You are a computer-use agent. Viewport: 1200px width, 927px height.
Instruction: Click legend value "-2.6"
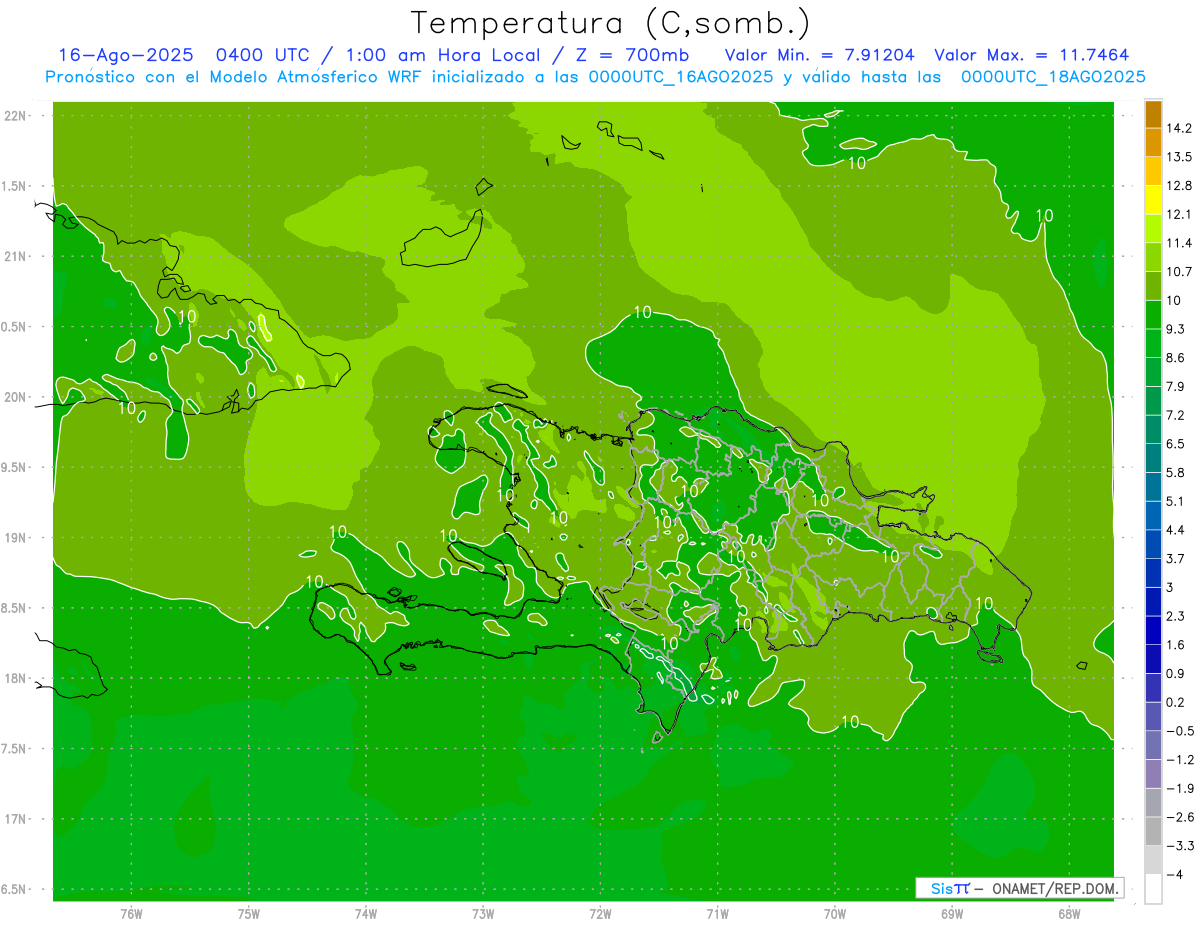point(1180,817)
